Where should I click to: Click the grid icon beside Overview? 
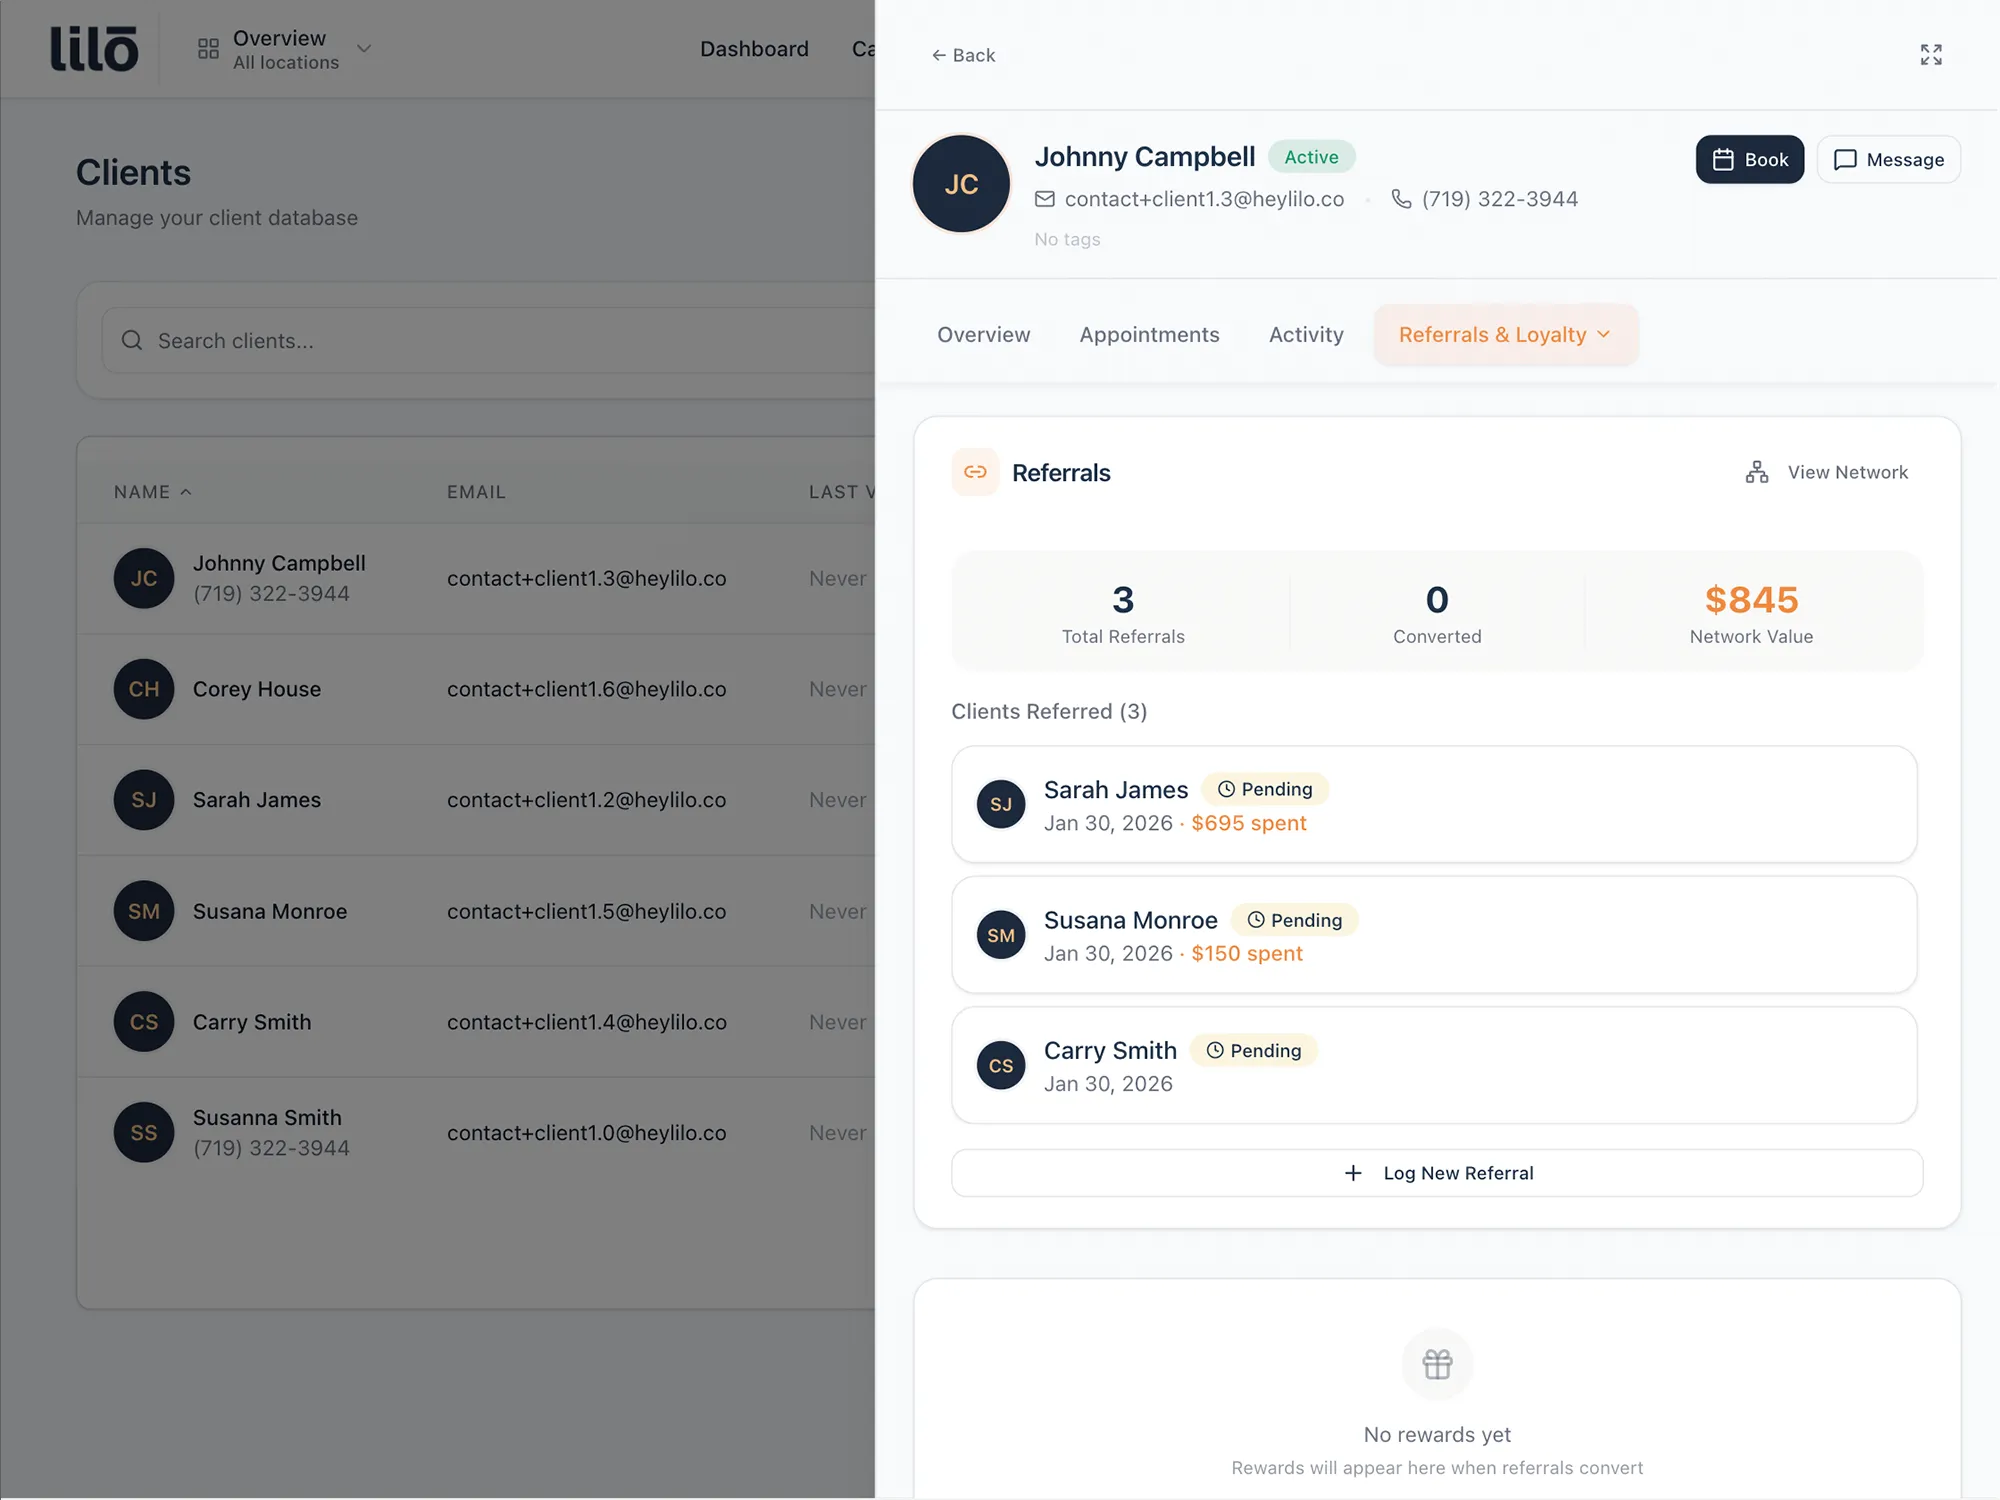[x=208, y=47]
